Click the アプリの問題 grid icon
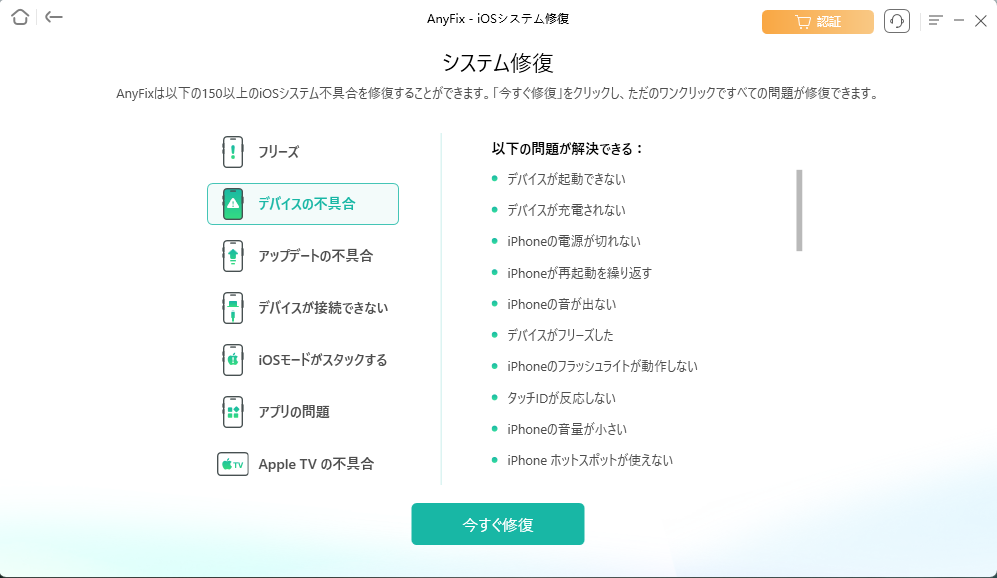Screen dimensions: 997x578 (233, 412)
